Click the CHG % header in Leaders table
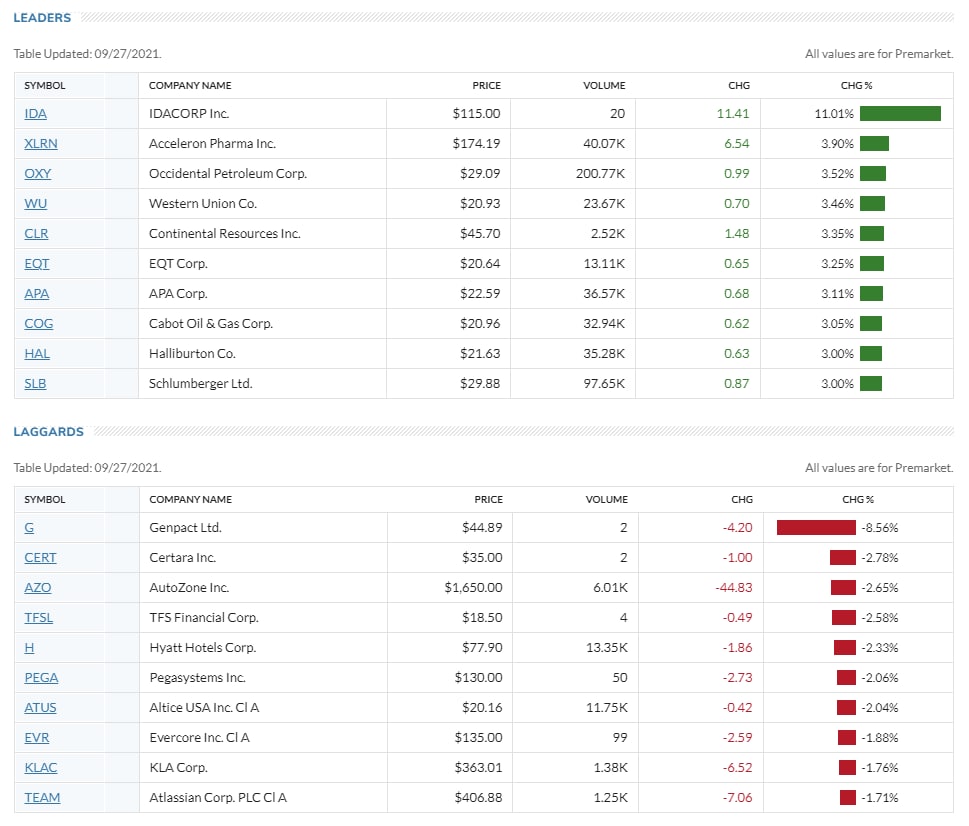 [857, 85]
